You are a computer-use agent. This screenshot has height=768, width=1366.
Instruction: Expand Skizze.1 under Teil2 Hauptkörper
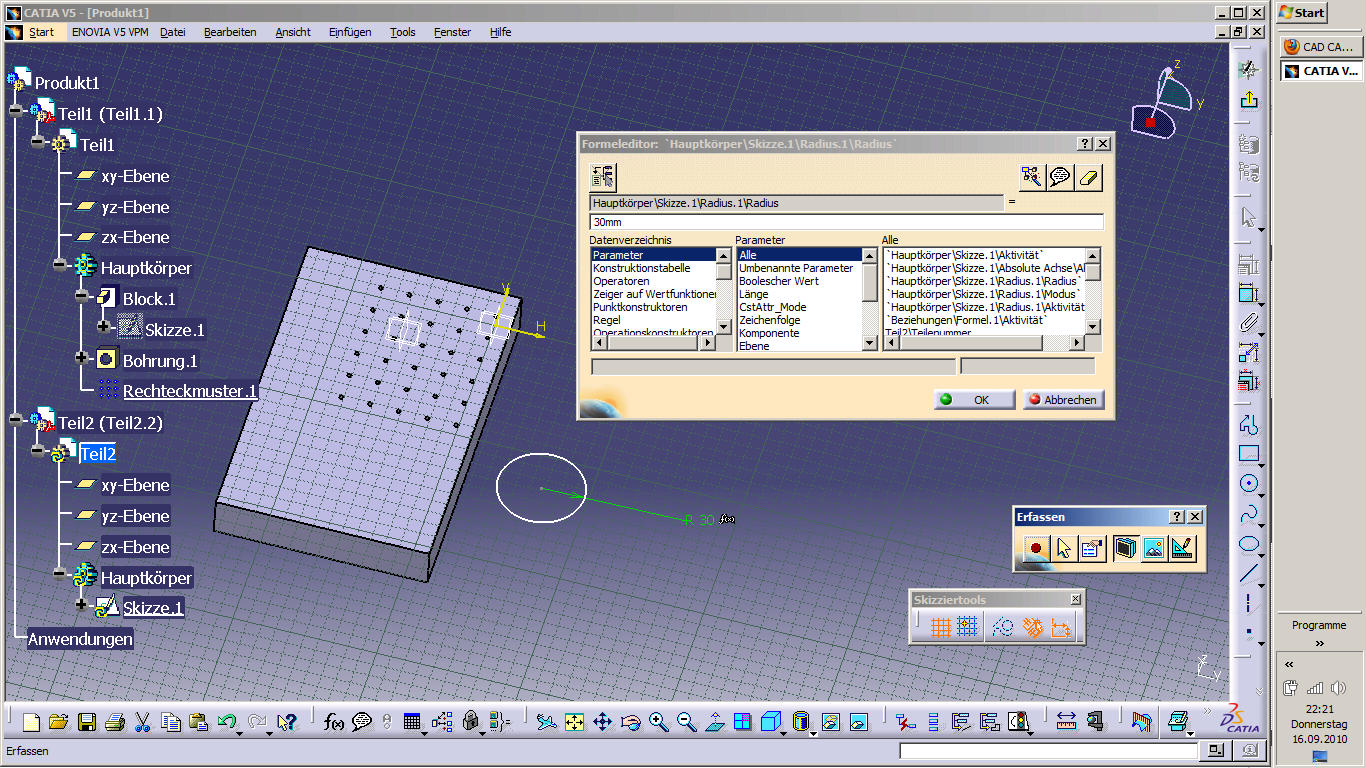[x=82, y=605]
